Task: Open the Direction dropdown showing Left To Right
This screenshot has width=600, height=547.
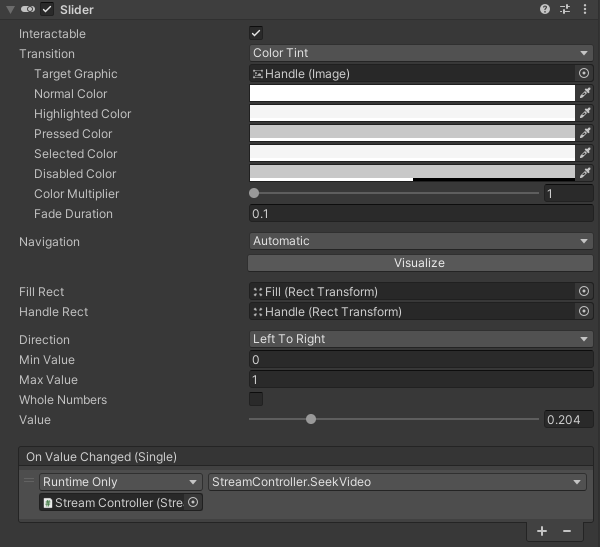Action: pyautogui.click(x=421, y=339)
